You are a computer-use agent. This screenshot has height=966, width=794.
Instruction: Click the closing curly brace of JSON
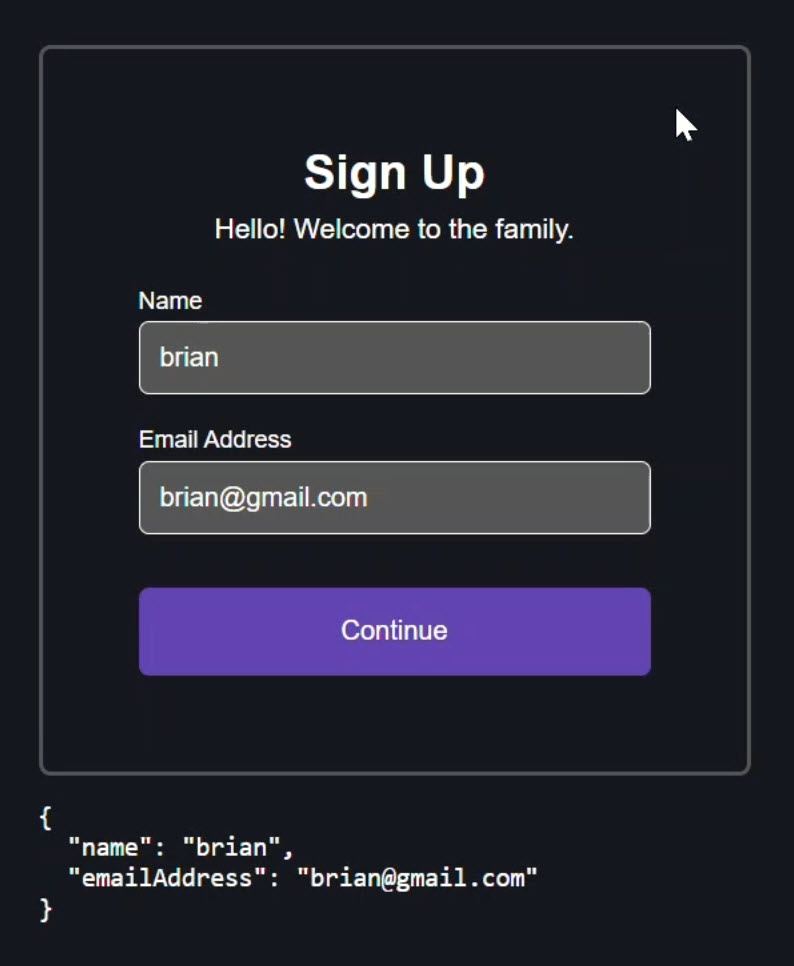[x=45, y=909]
